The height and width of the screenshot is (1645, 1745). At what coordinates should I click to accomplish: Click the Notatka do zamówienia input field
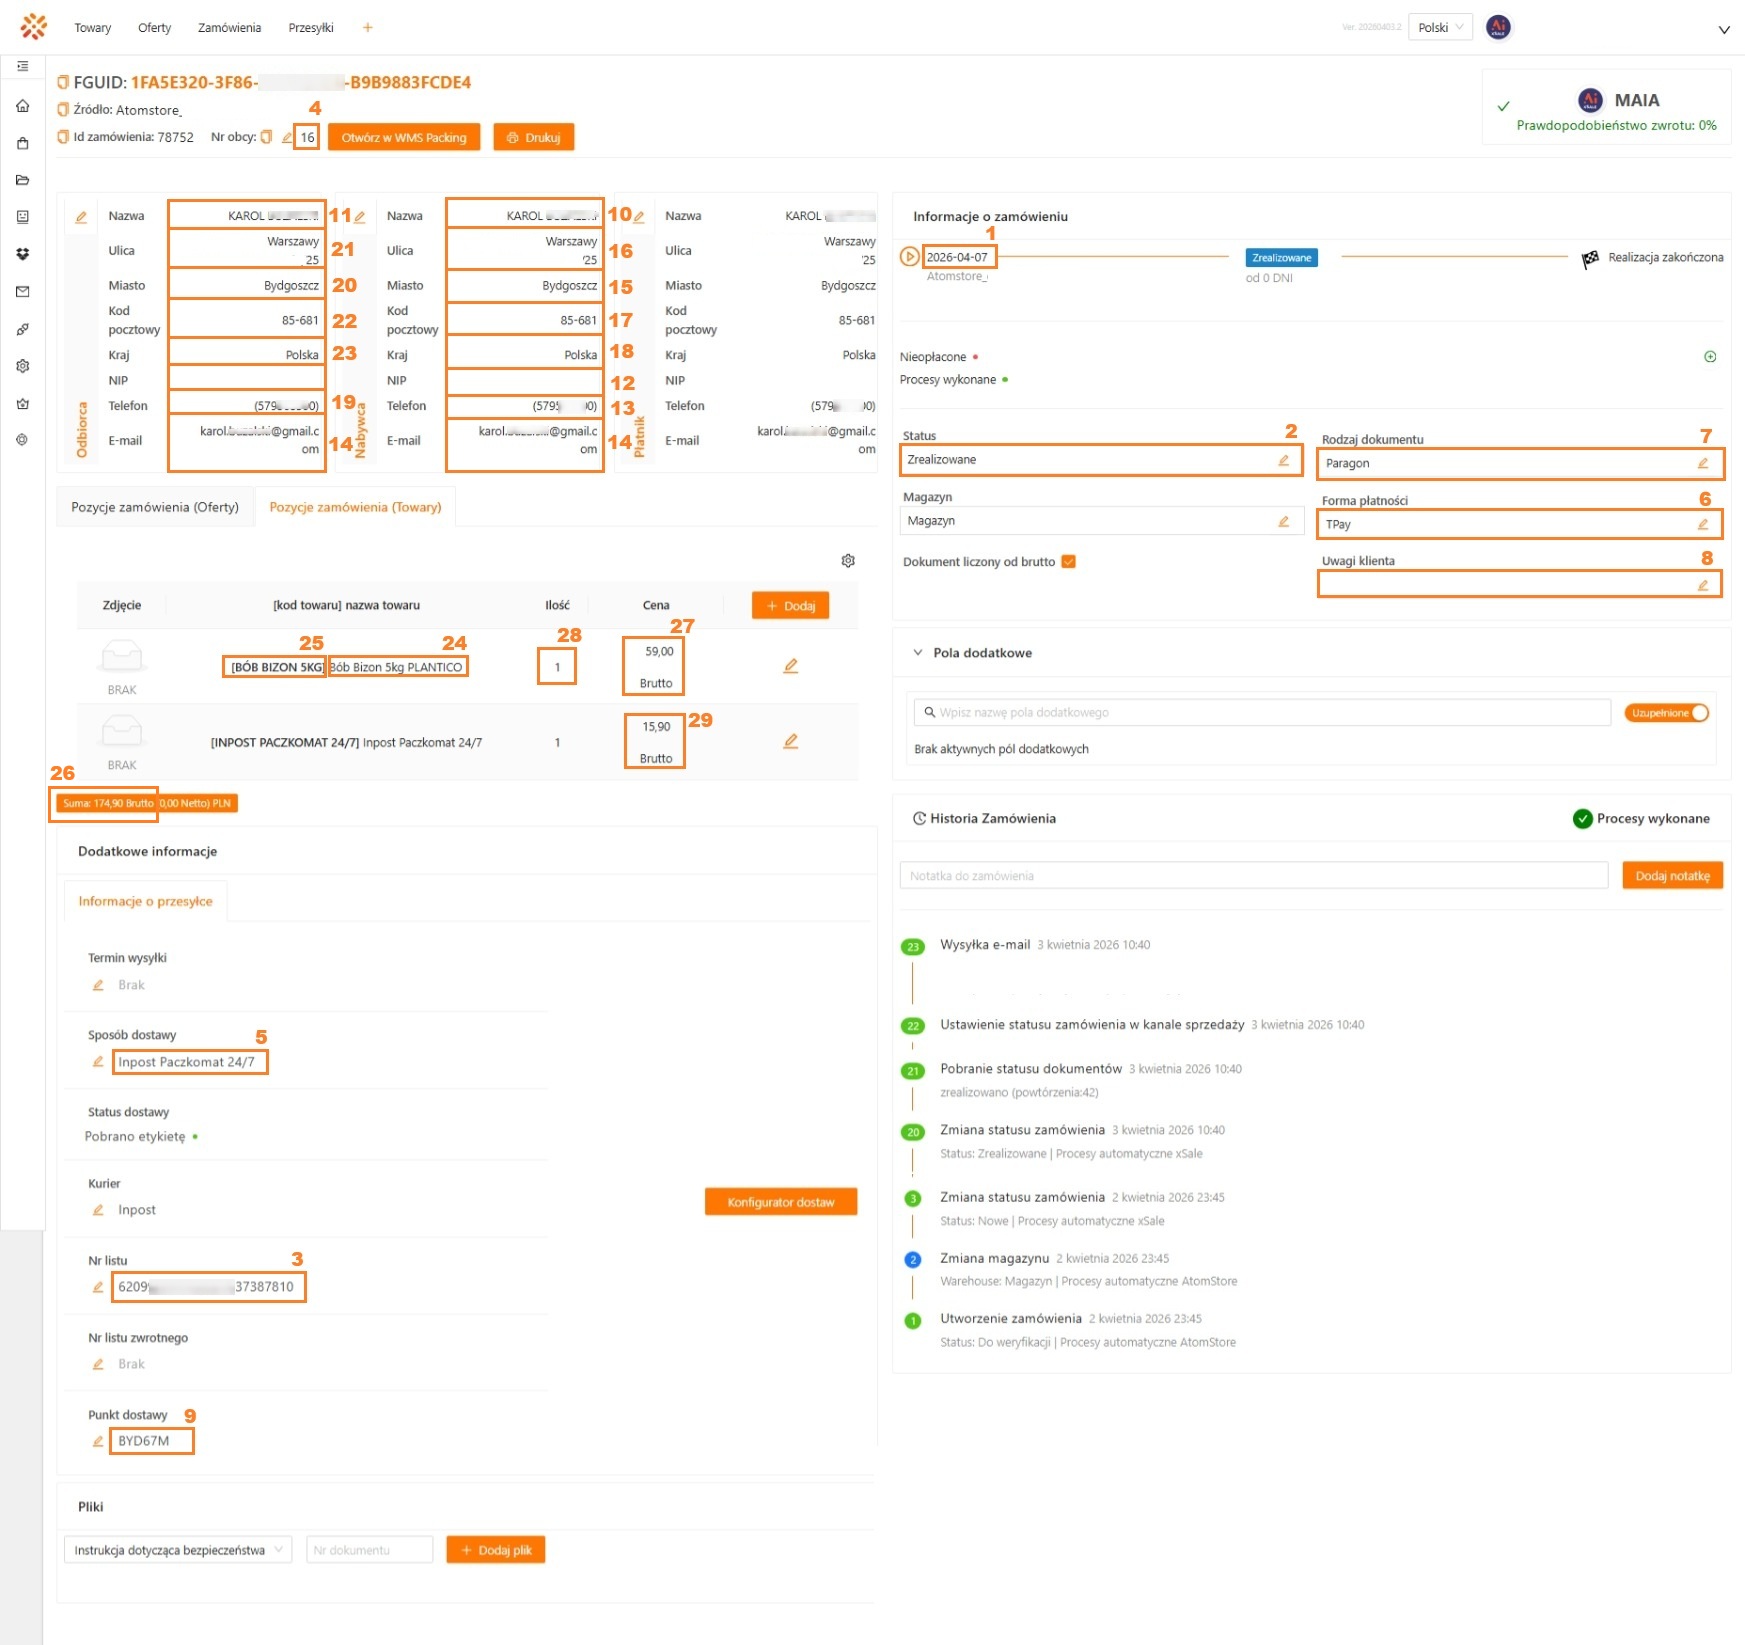tap(1253, 876)
